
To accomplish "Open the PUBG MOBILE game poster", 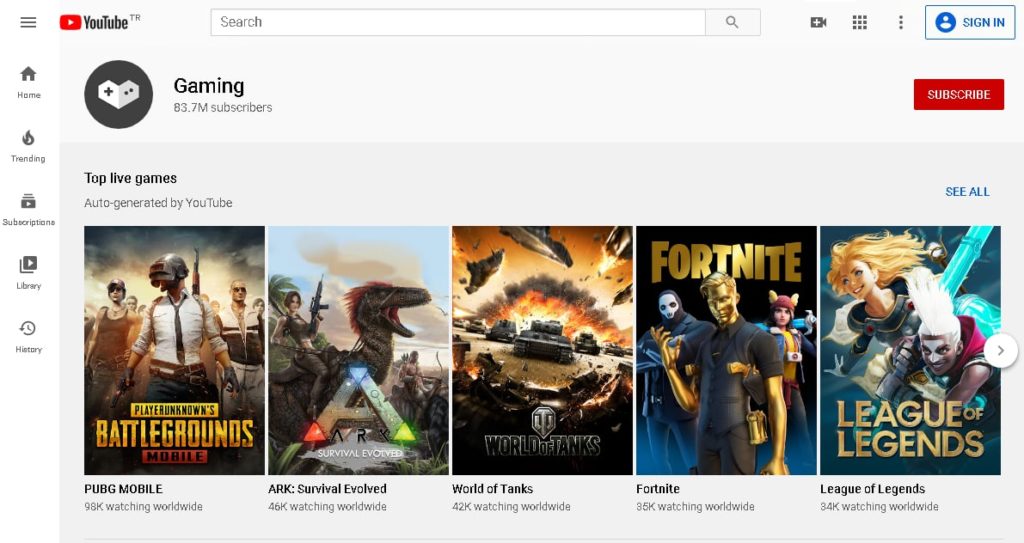I will pyautogui.click(x=174, y=350).
